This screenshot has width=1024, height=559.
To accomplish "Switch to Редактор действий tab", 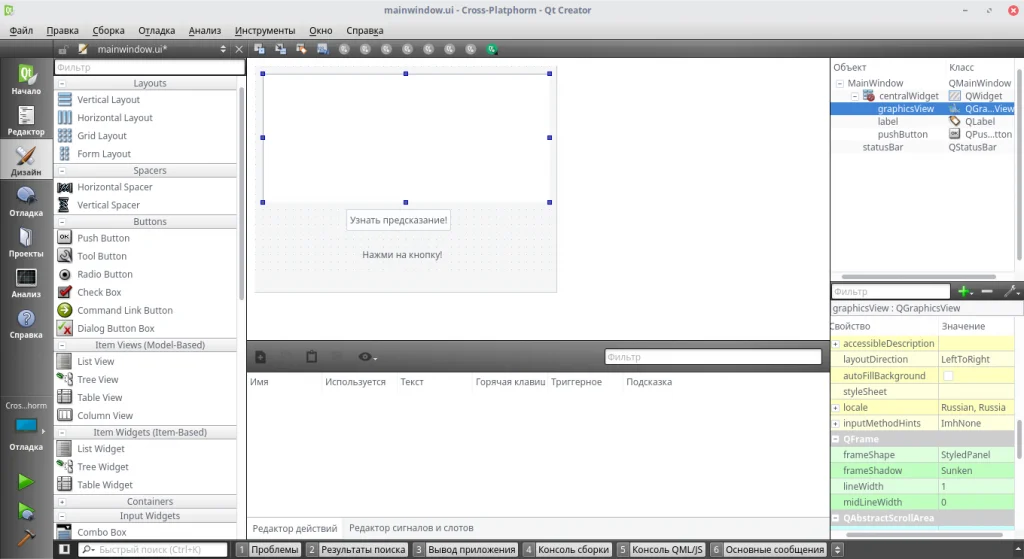I will (295, 528).
